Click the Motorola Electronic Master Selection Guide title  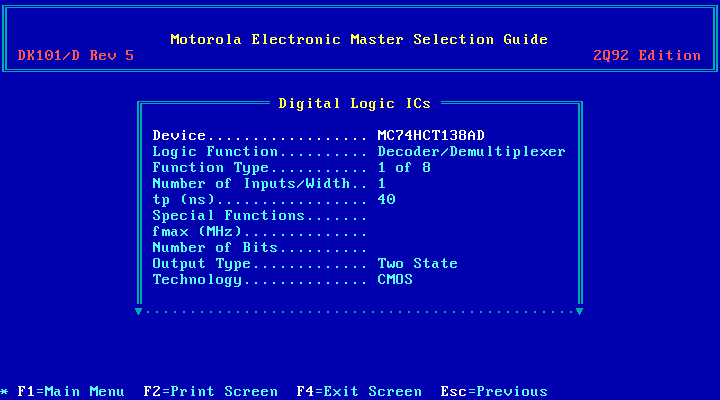pos(359,39)
